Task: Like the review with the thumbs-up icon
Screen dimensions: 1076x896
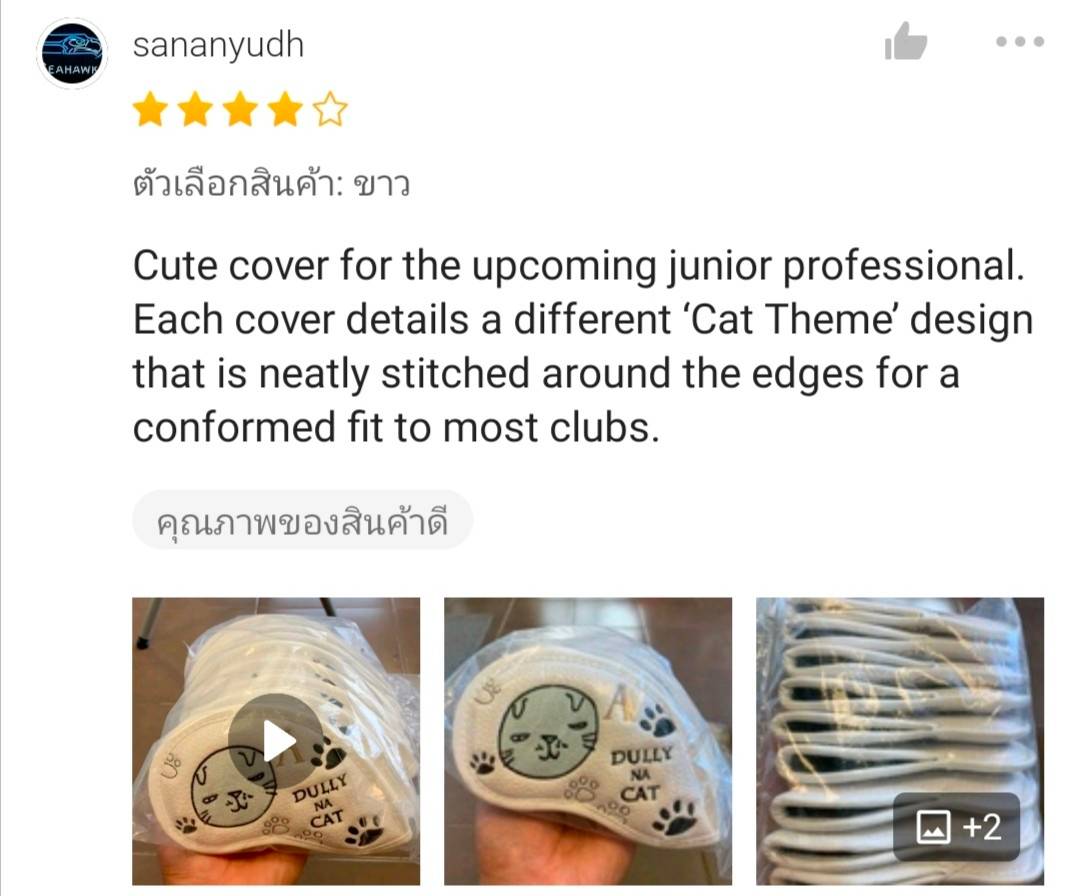Action: [x=906, y=41]
